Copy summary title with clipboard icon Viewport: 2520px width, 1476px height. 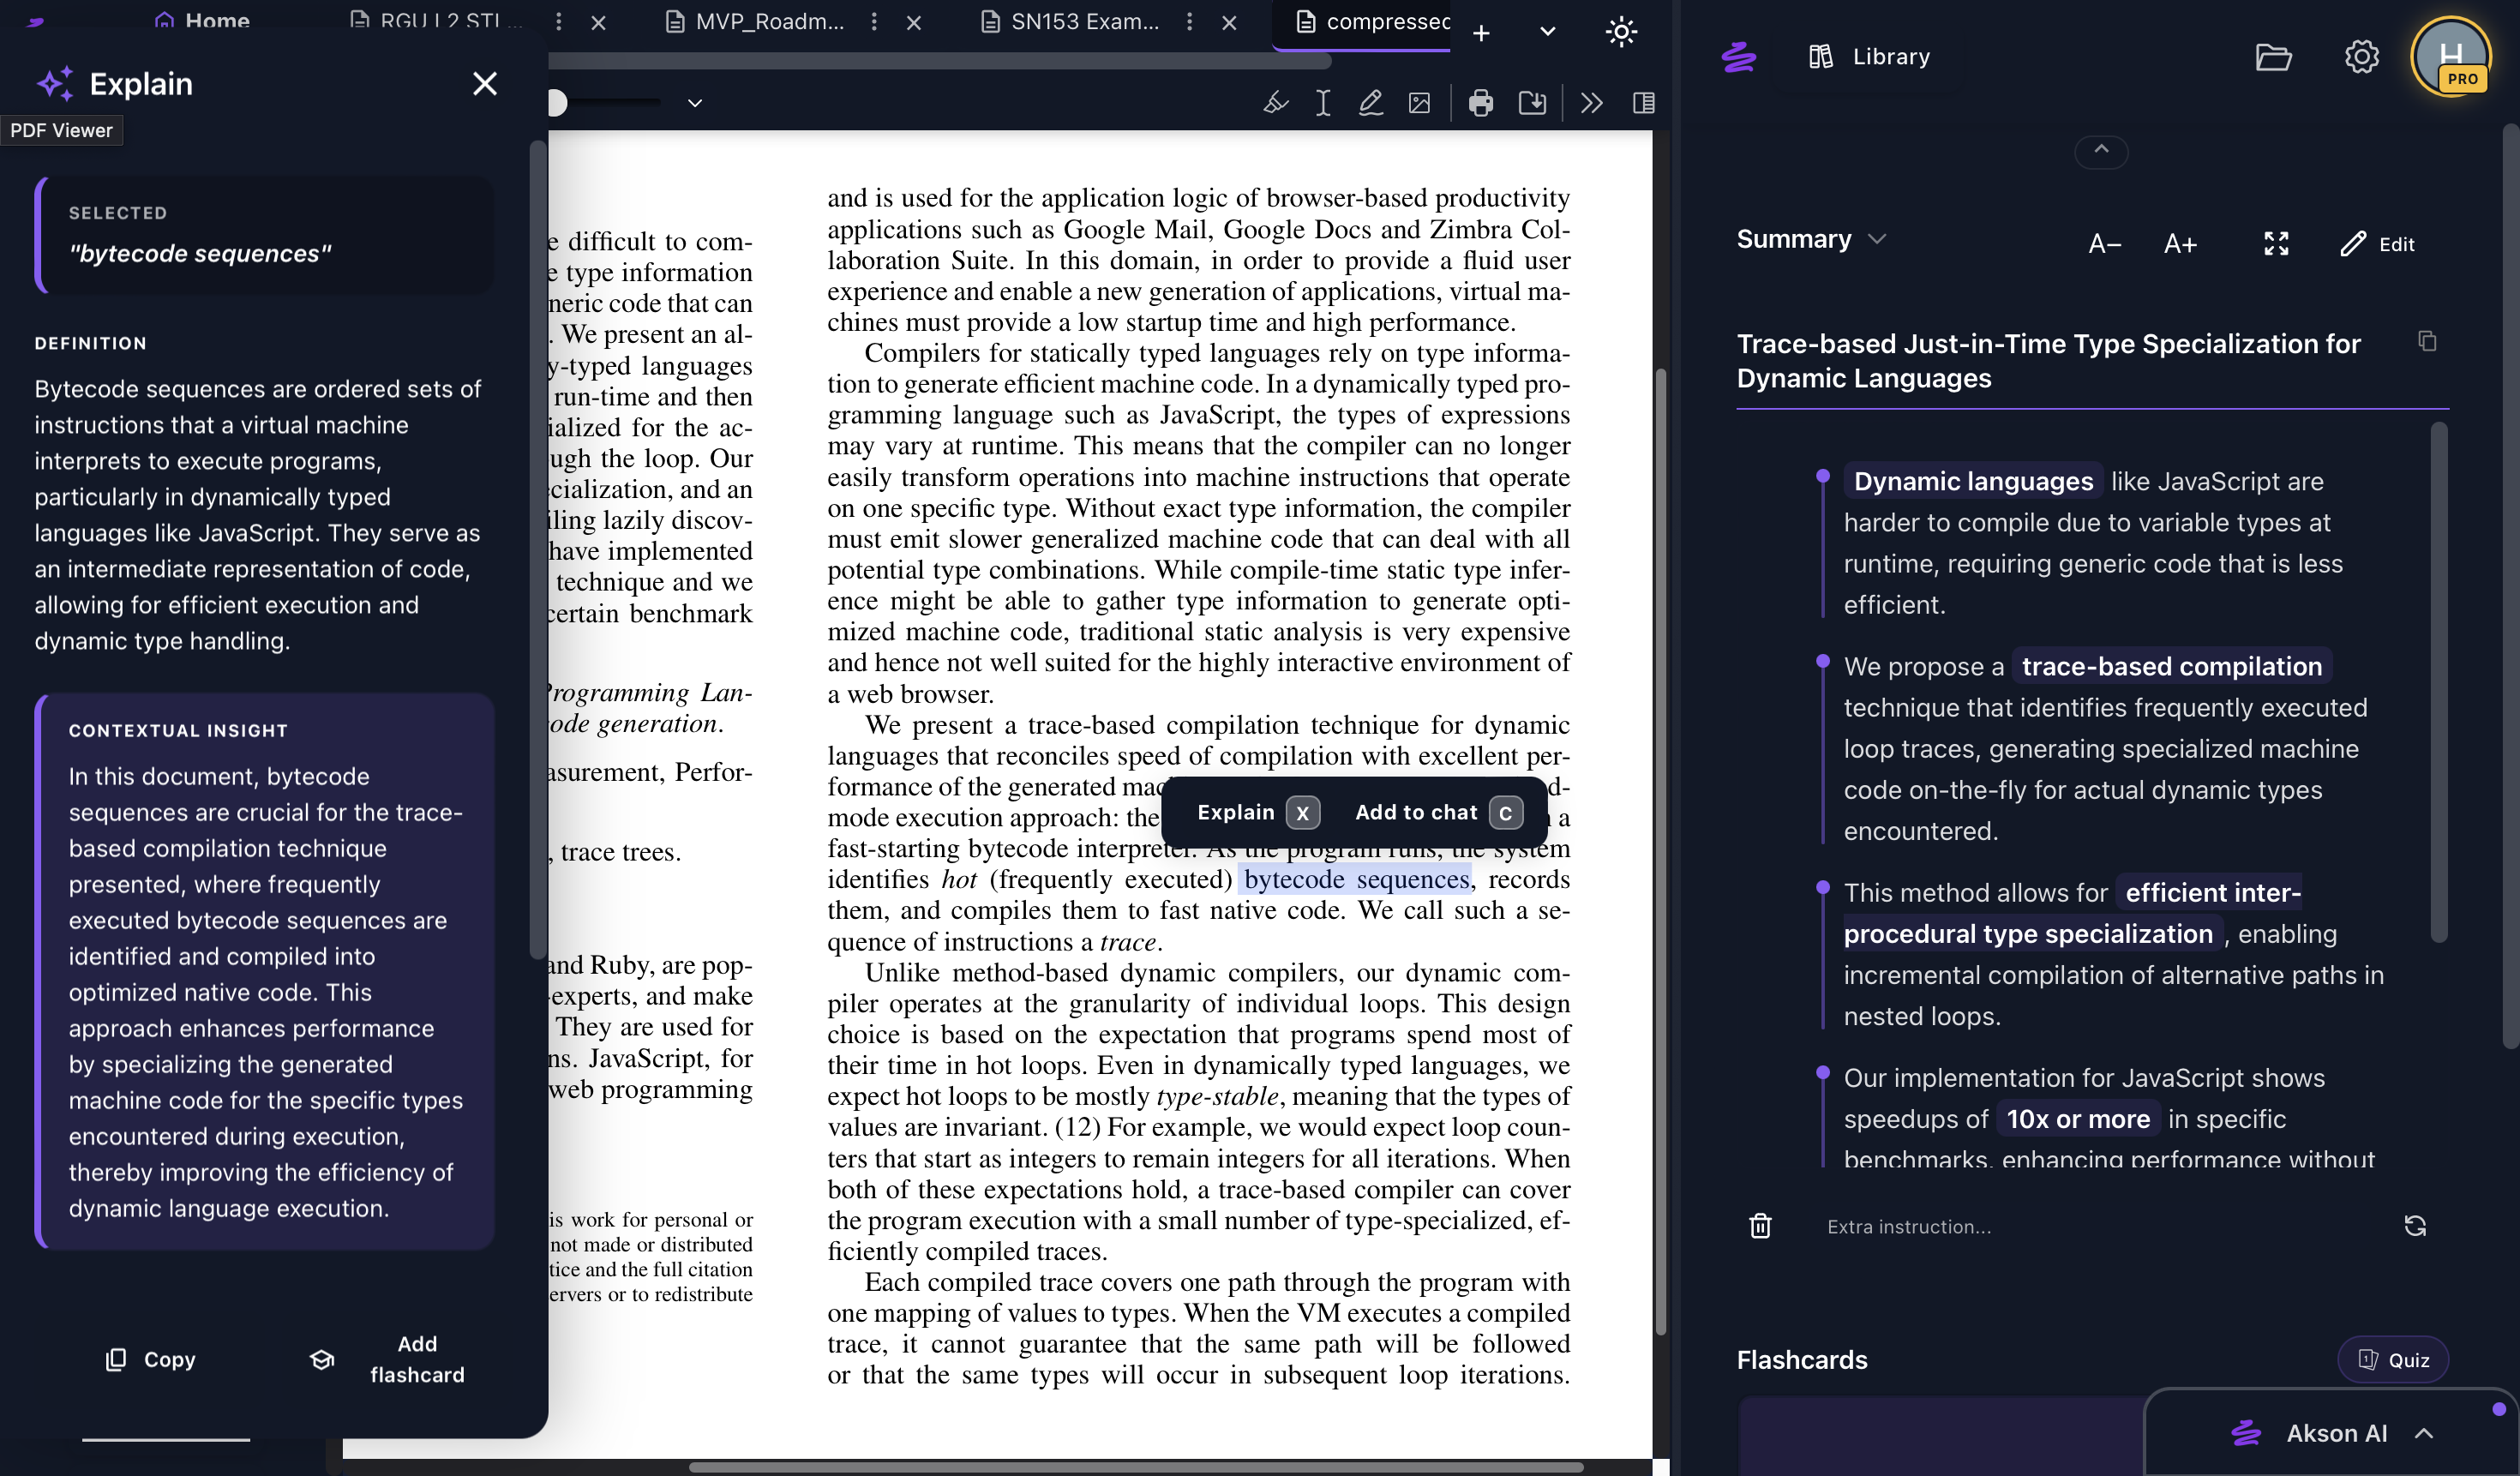pos(2427,342)
